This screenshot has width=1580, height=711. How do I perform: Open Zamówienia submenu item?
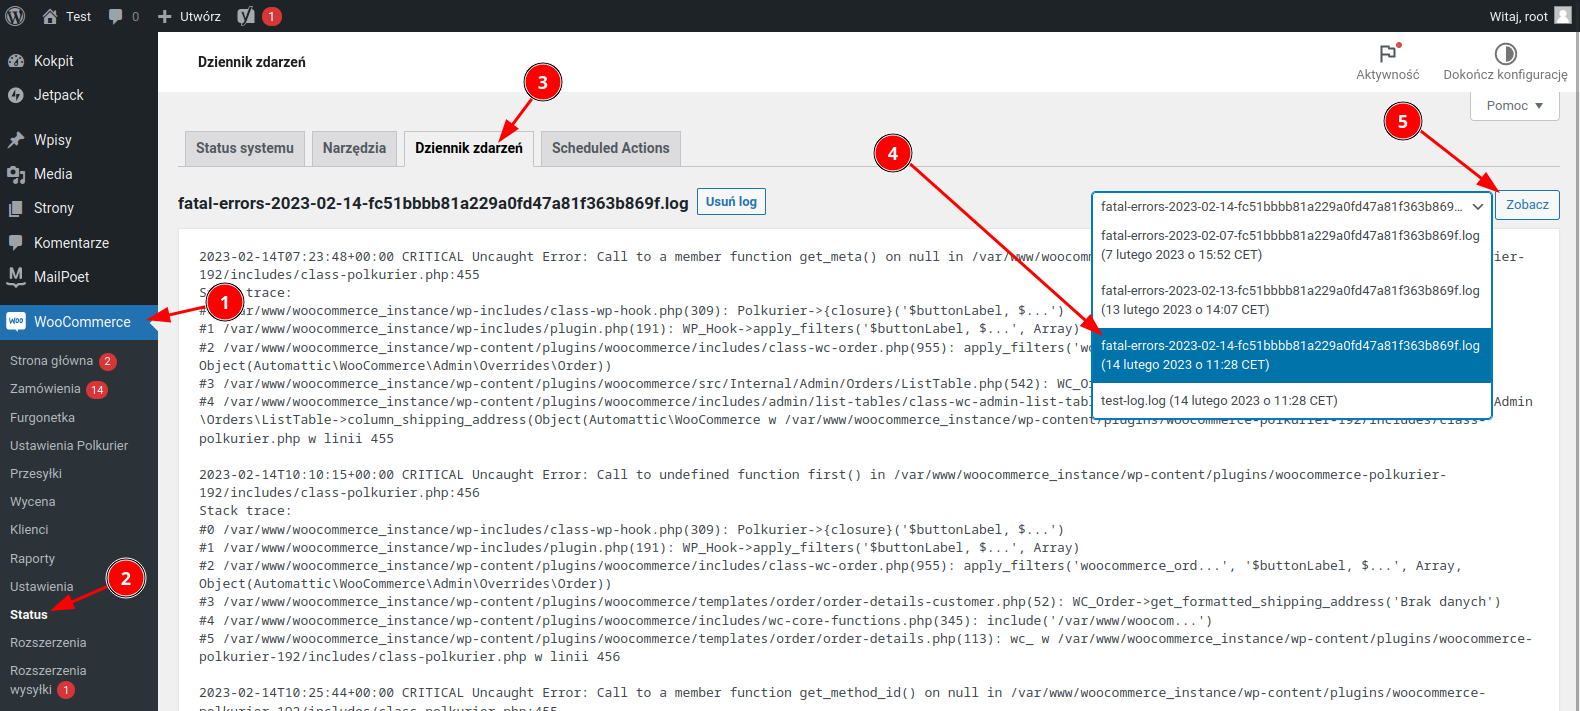(45, 389)
